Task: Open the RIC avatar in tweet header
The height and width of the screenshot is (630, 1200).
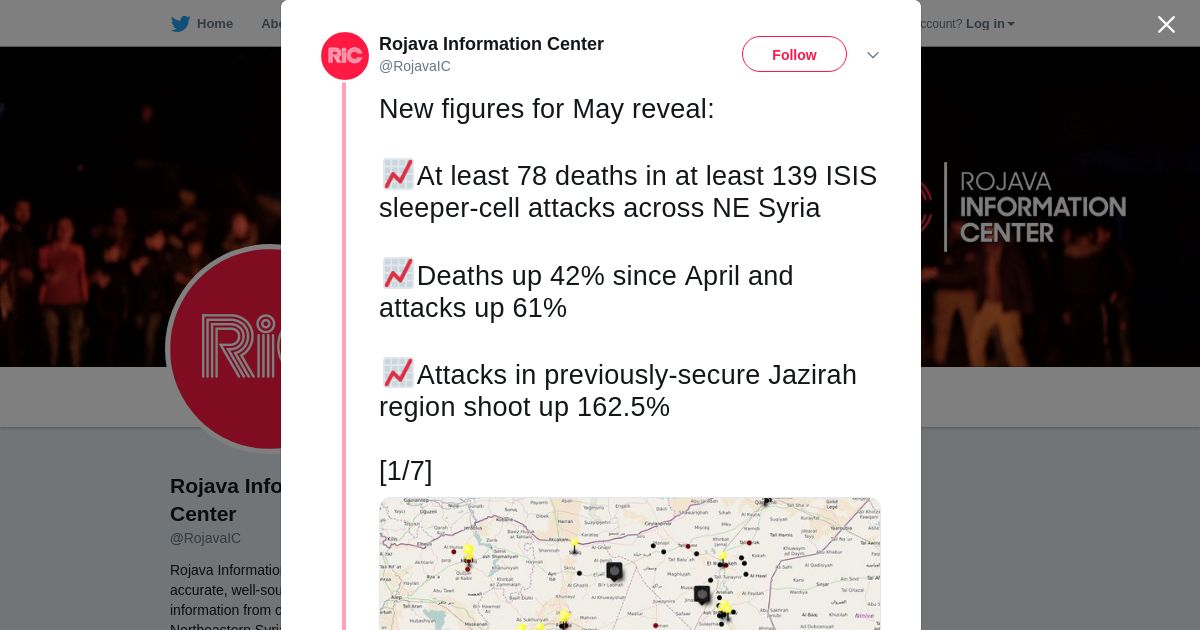Action: [x=345, y=56]
